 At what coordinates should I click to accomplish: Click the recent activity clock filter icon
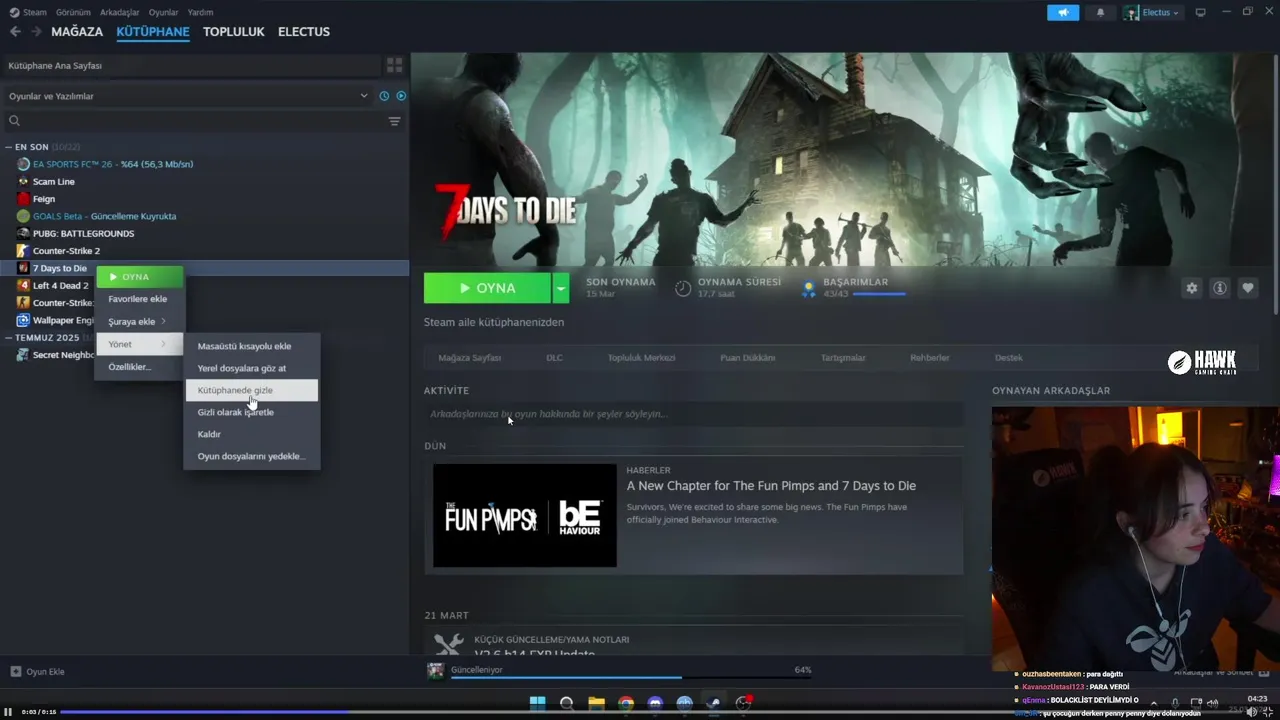point(384,96)
